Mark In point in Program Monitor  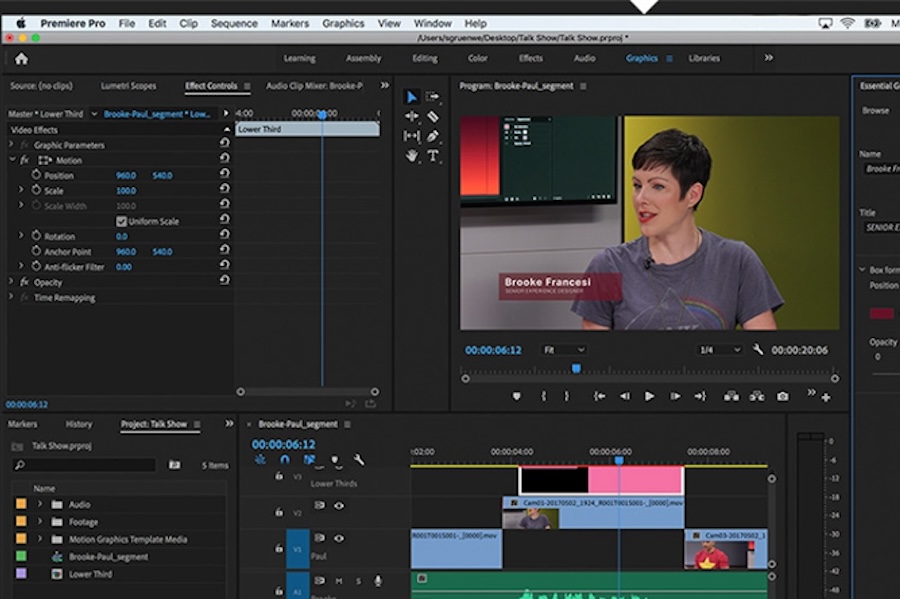click(544, 396)
